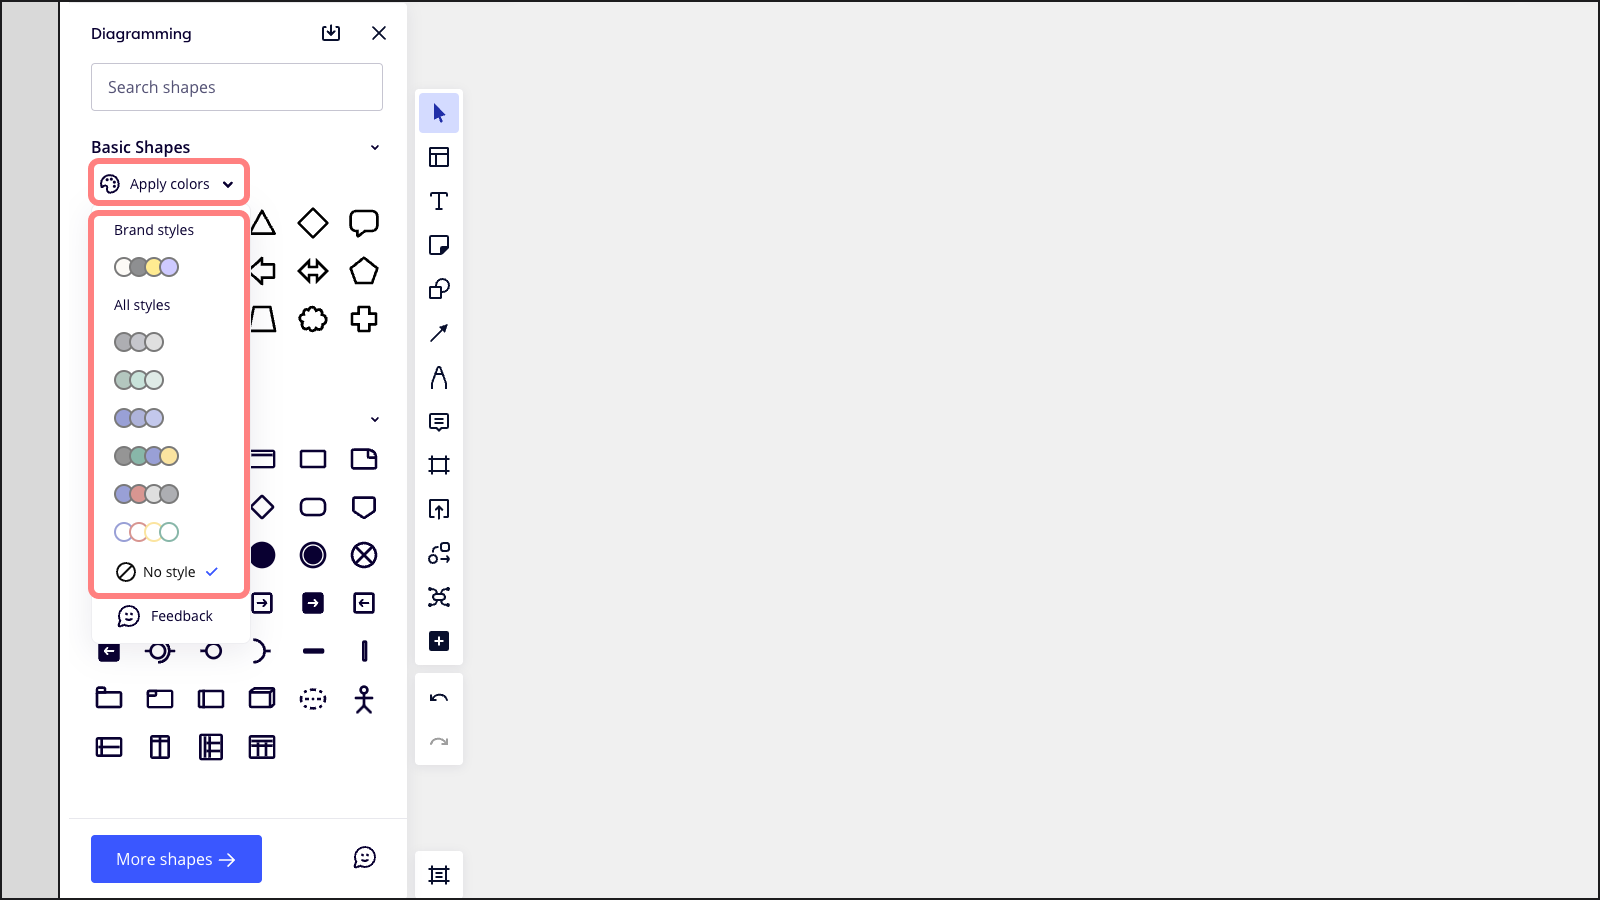This screenshot has width=1600, height=900.
Task: Select the arrow/line drawing tool
Action: 439,333
